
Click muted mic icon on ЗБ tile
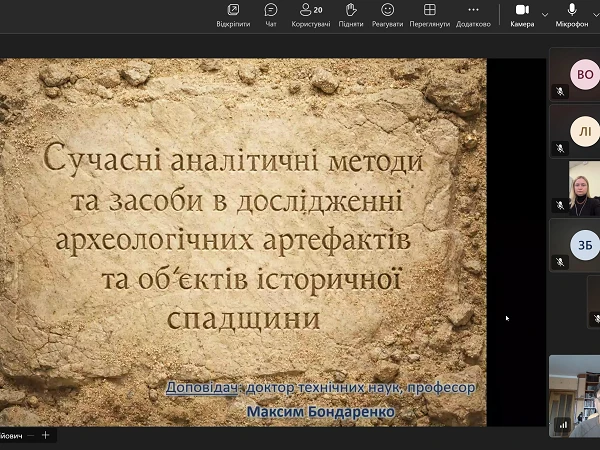[x=561, y=262]
